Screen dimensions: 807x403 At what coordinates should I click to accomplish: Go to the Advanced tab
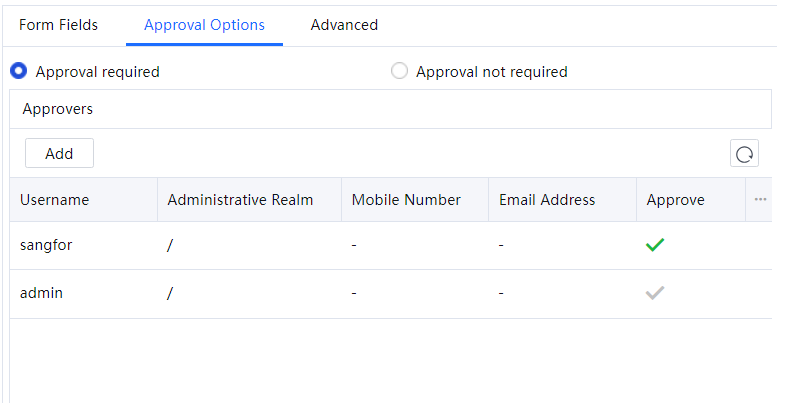[344, 25]
